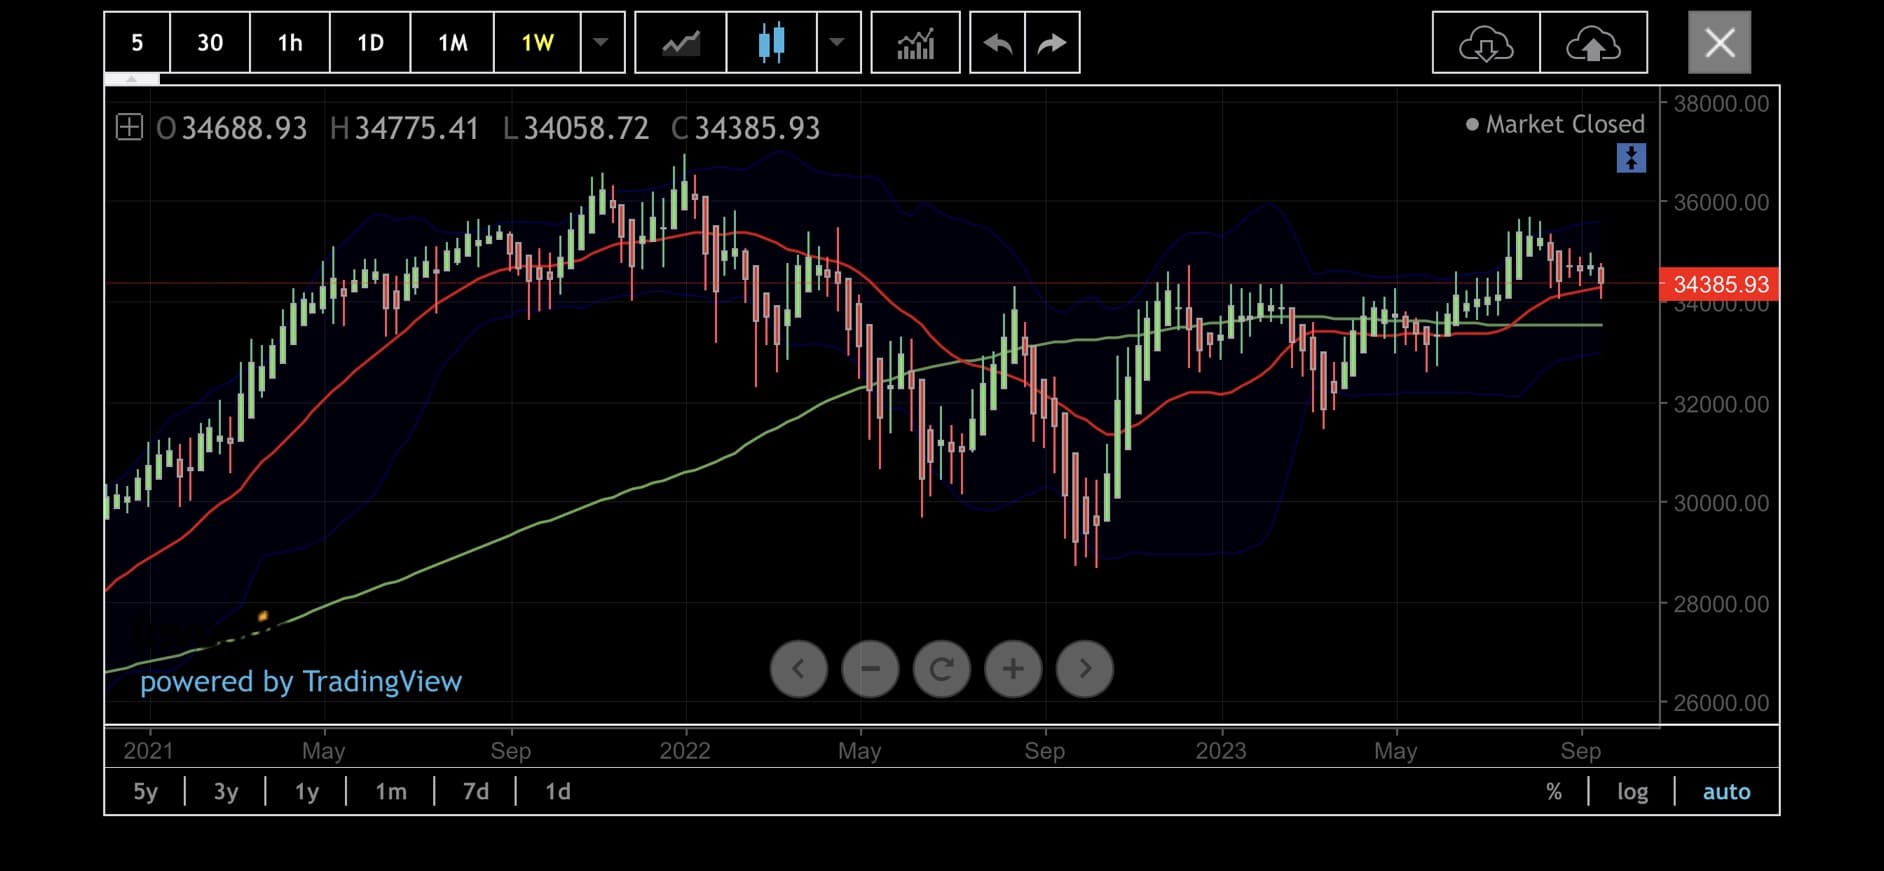This screenshot has width=1884, height=871.
Task: Zoom in with the plus button
Action: [1013, 669]
